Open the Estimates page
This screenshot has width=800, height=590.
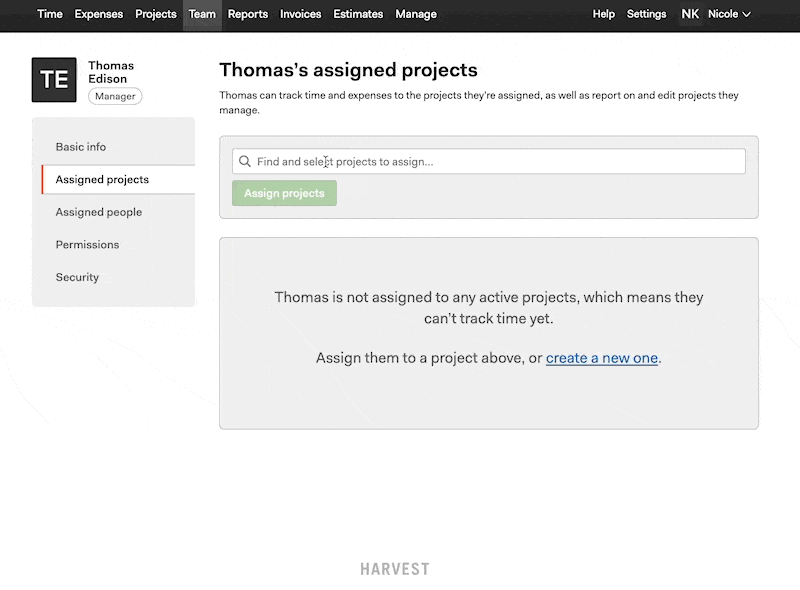(358, 14)
